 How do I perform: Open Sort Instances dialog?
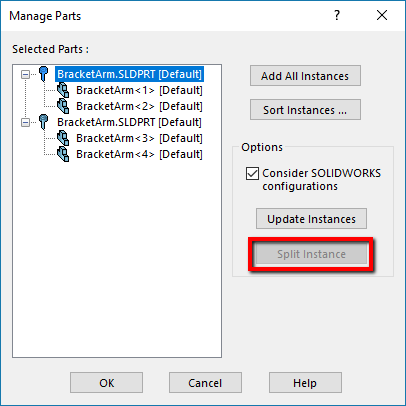coord(305,110)
